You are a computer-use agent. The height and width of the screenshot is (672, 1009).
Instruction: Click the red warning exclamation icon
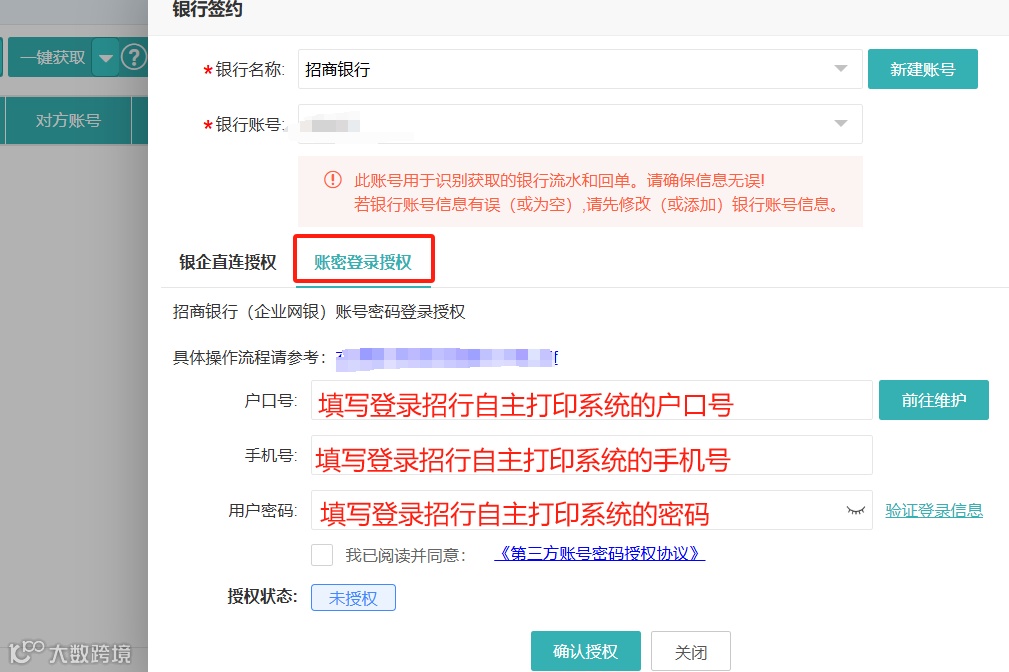[x=333, y=180]
